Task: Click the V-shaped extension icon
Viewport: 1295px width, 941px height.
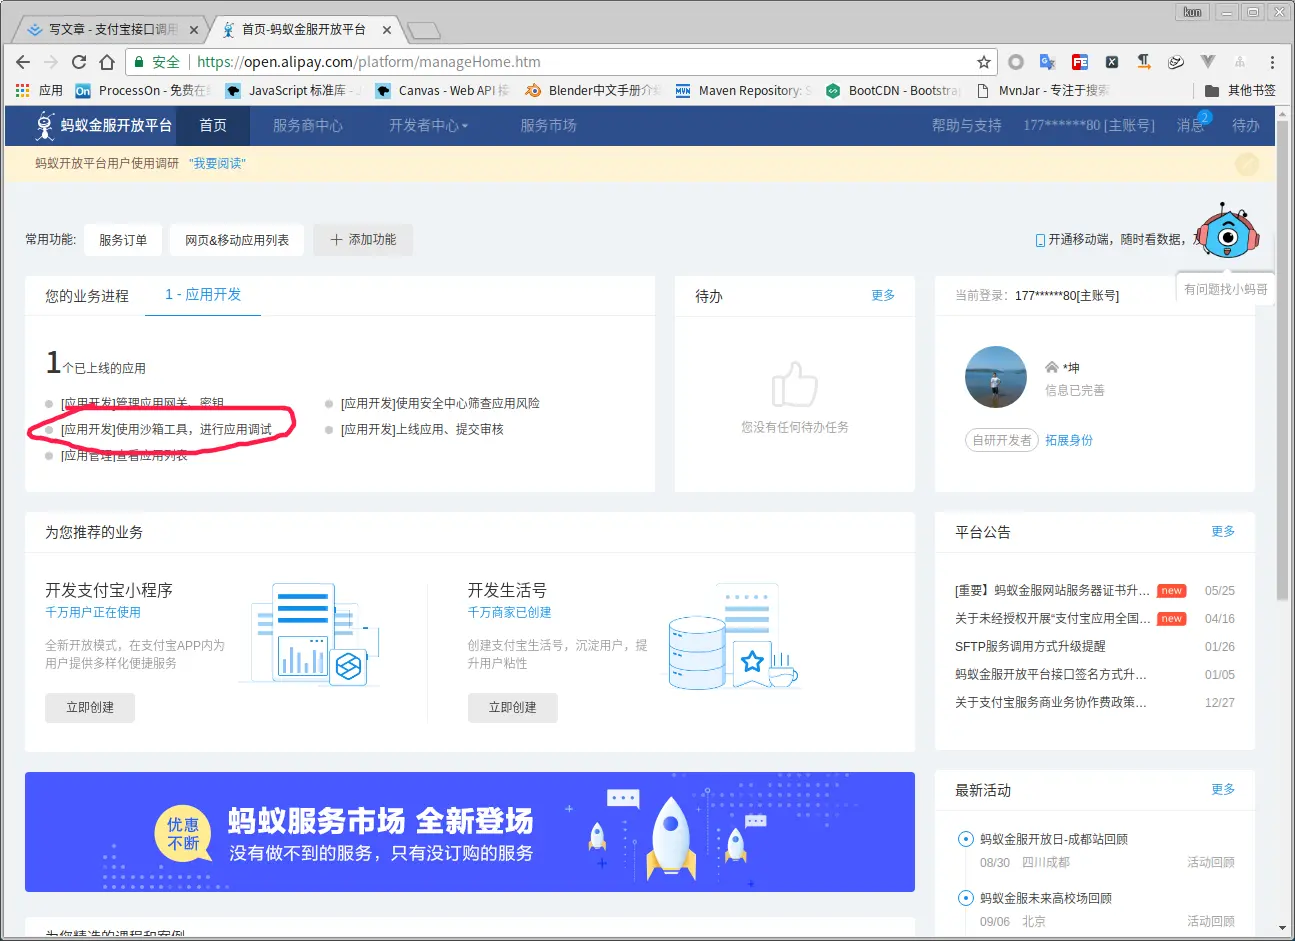Action: 1208,62
